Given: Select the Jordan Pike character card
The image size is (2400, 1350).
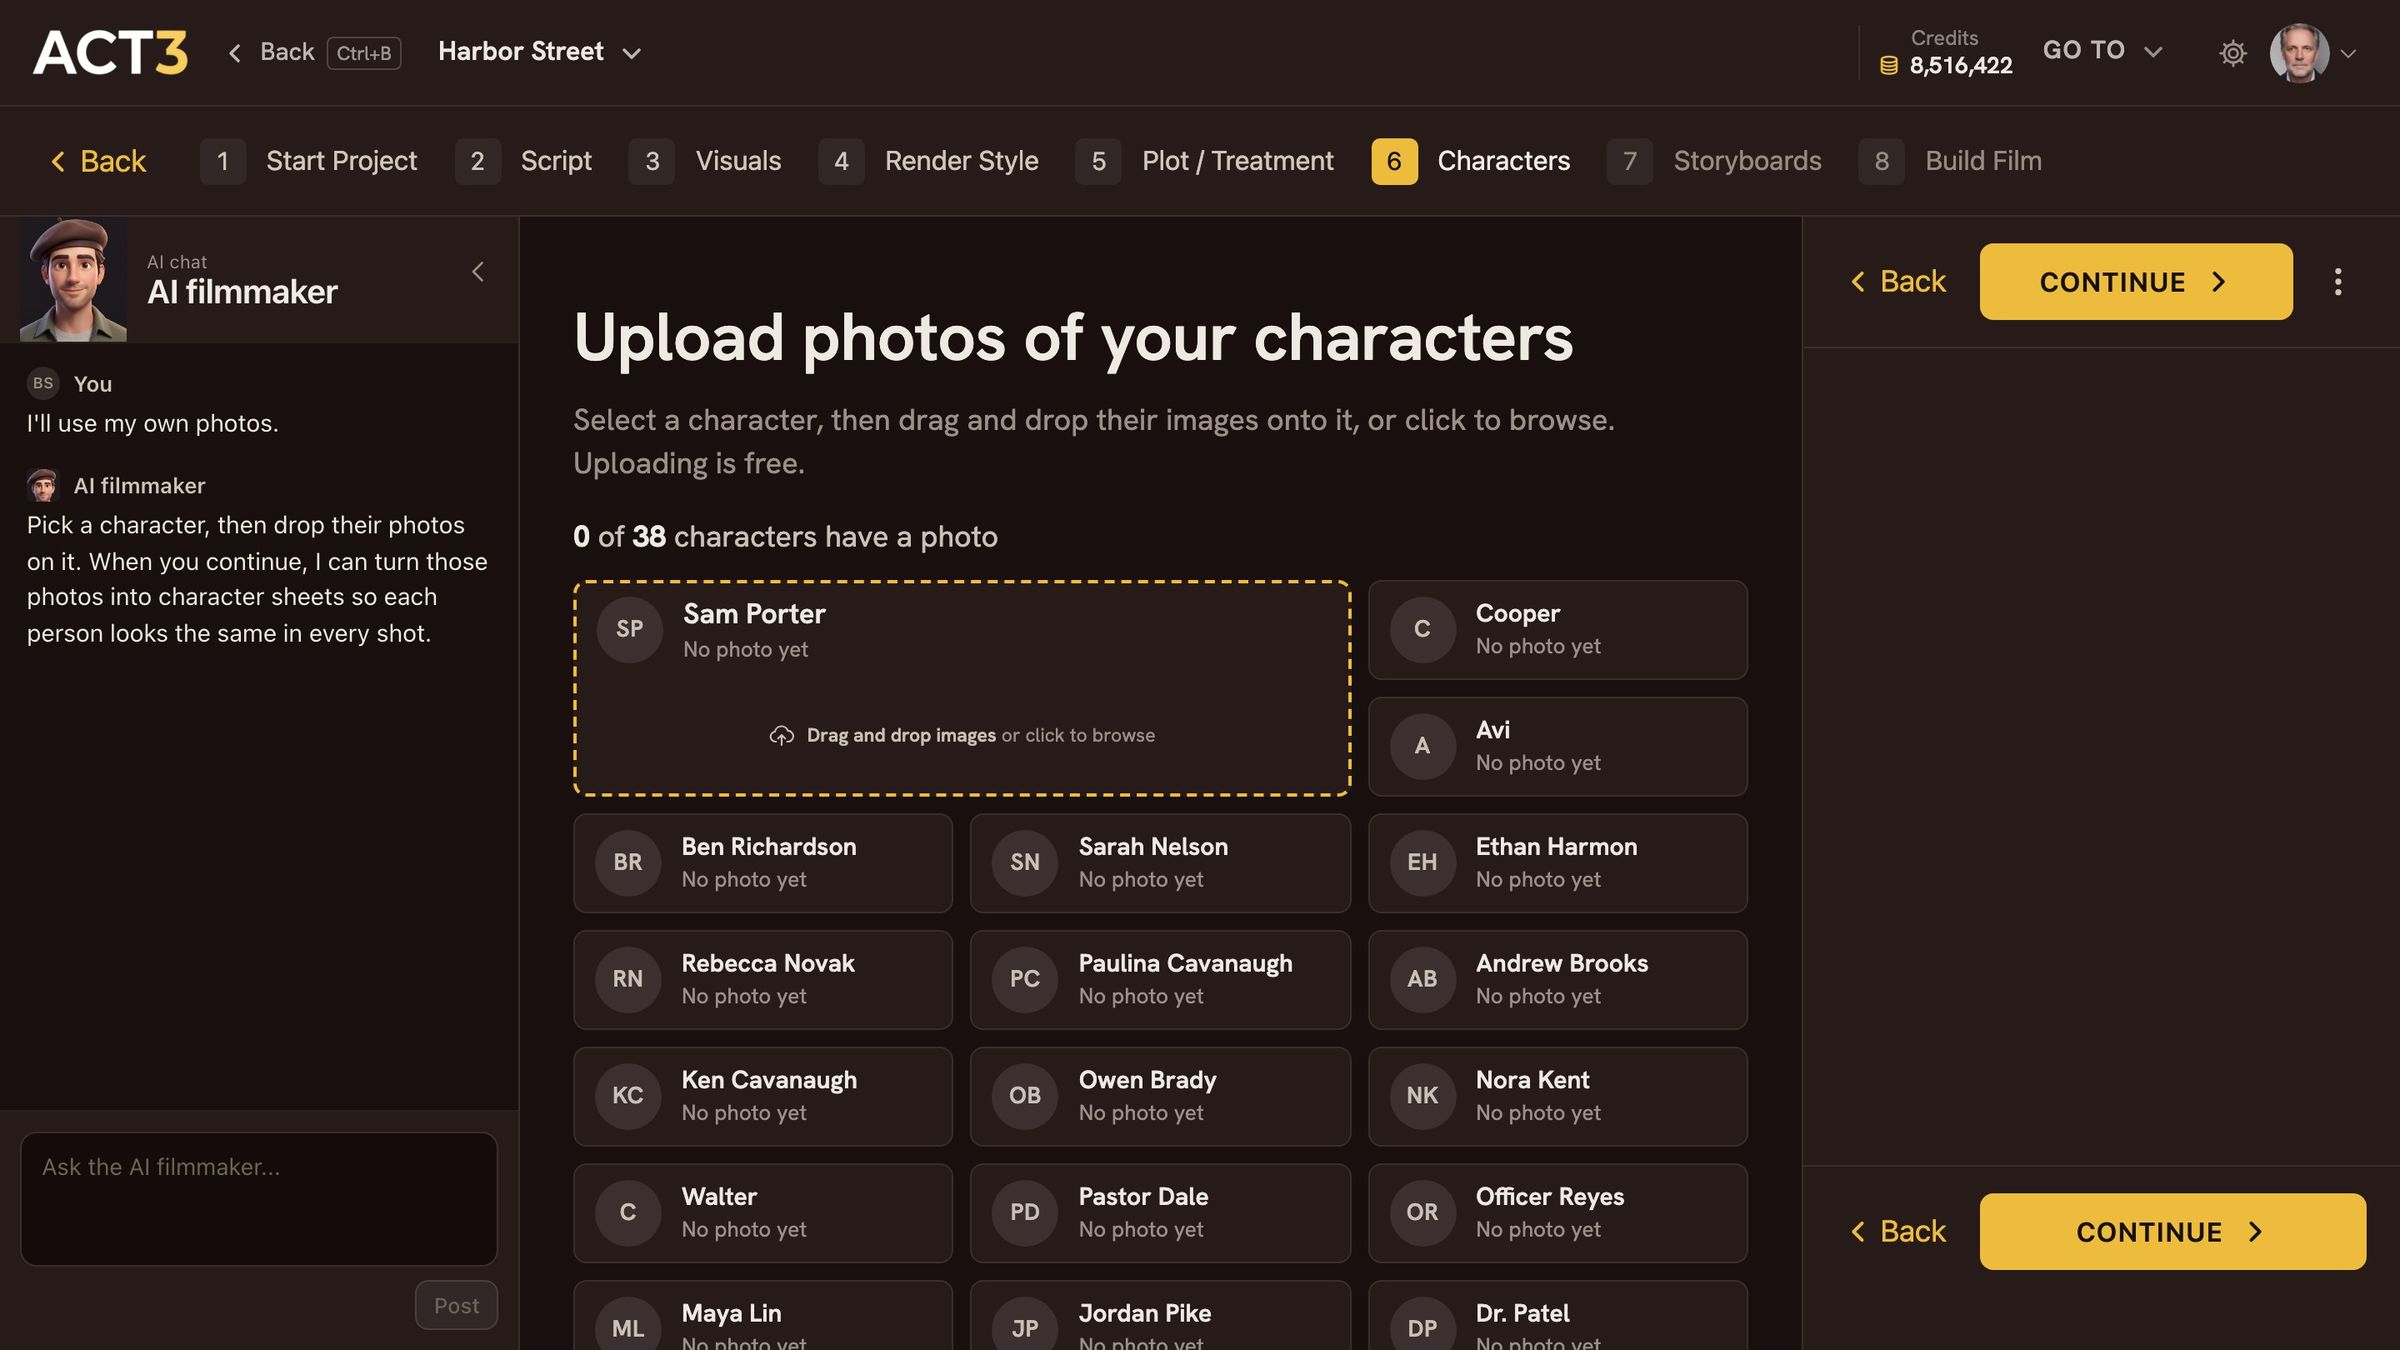Looking at the screenshot, I should point(1160,1315).
